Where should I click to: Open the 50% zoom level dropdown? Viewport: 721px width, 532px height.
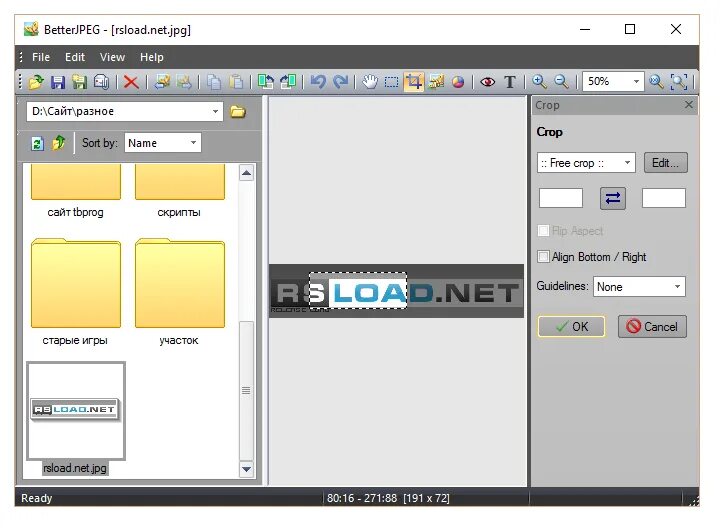pyautogui.click(x=636, y=81)
